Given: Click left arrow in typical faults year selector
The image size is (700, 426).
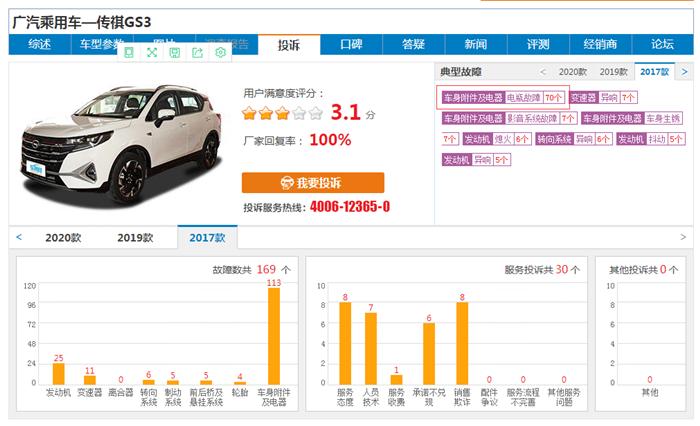Looking at the screenshot, I should (543, 72).
